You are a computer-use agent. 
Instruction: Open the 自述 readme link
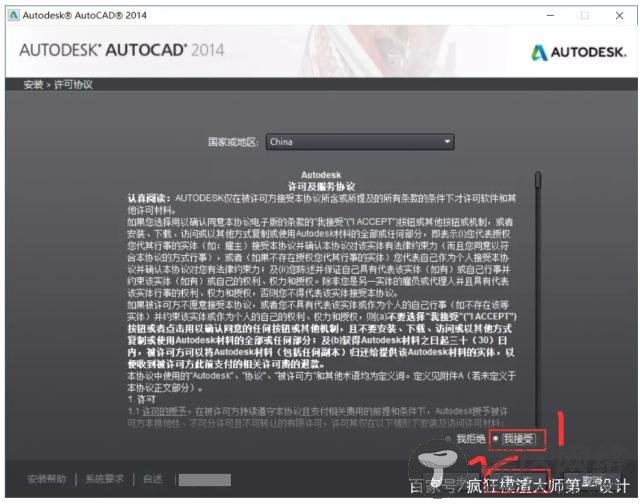[153, 479]
